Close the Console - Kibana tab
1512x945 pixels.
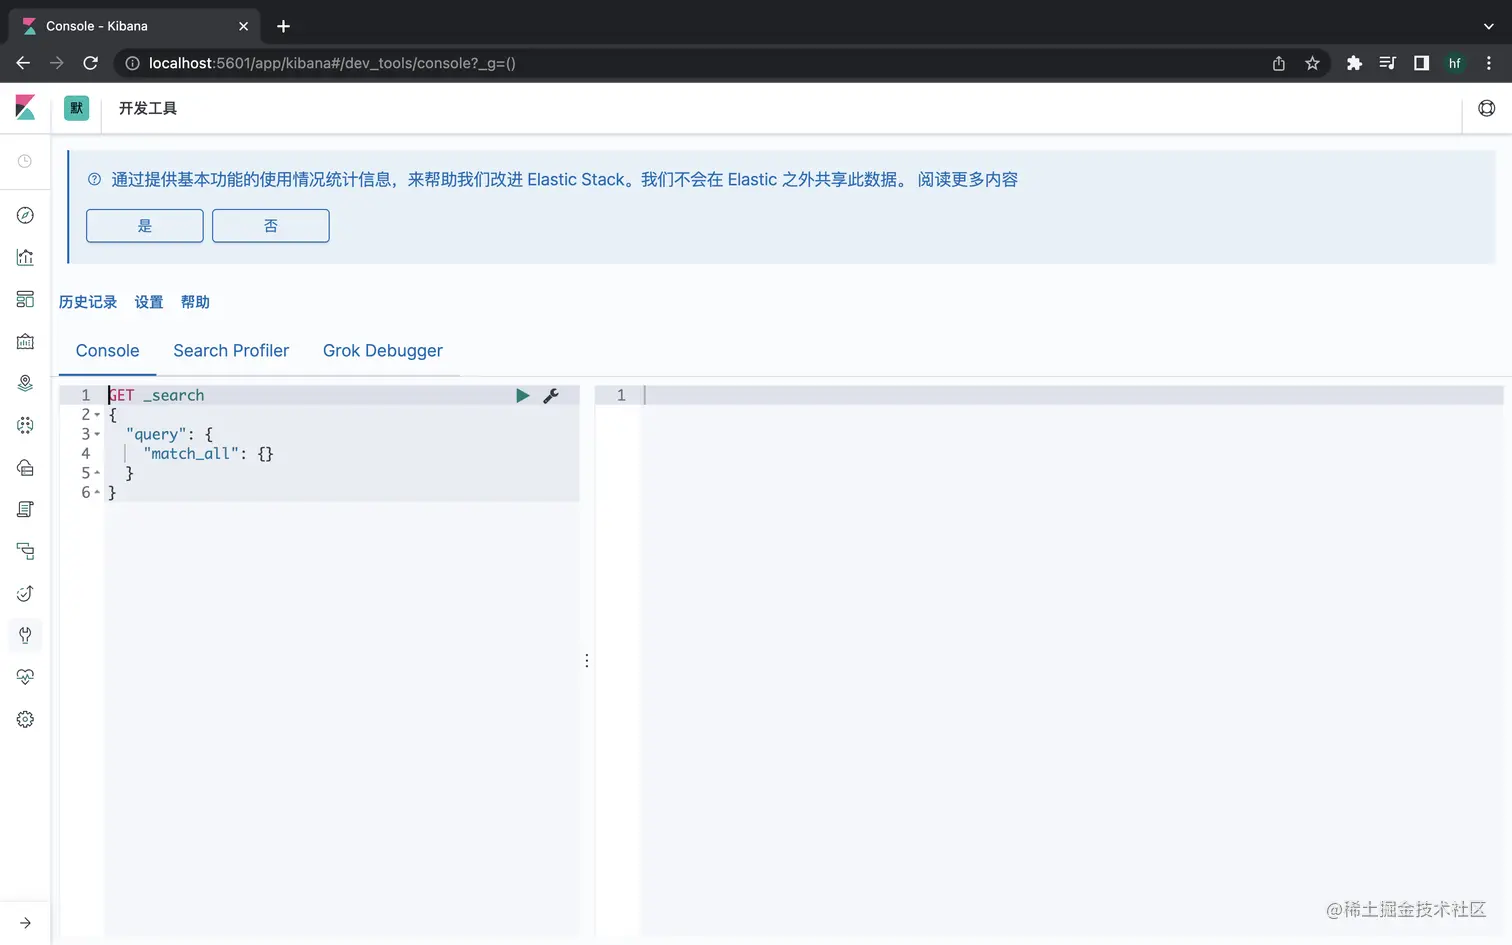point(243,26)
